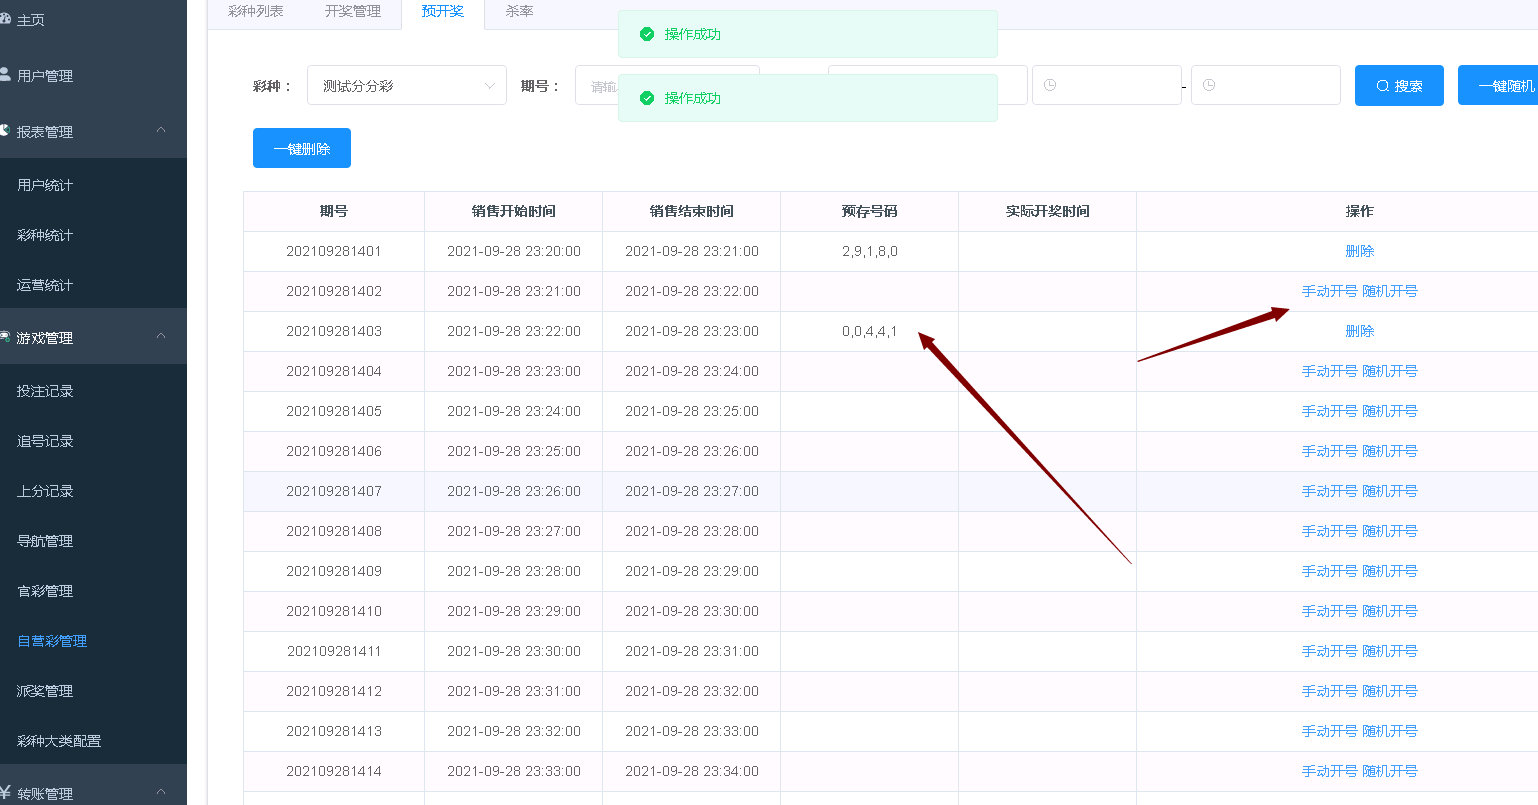This screenshot has height=805, width=1538.
Task: Open the 杀率 tab
Action: click(x=519, y=12)
